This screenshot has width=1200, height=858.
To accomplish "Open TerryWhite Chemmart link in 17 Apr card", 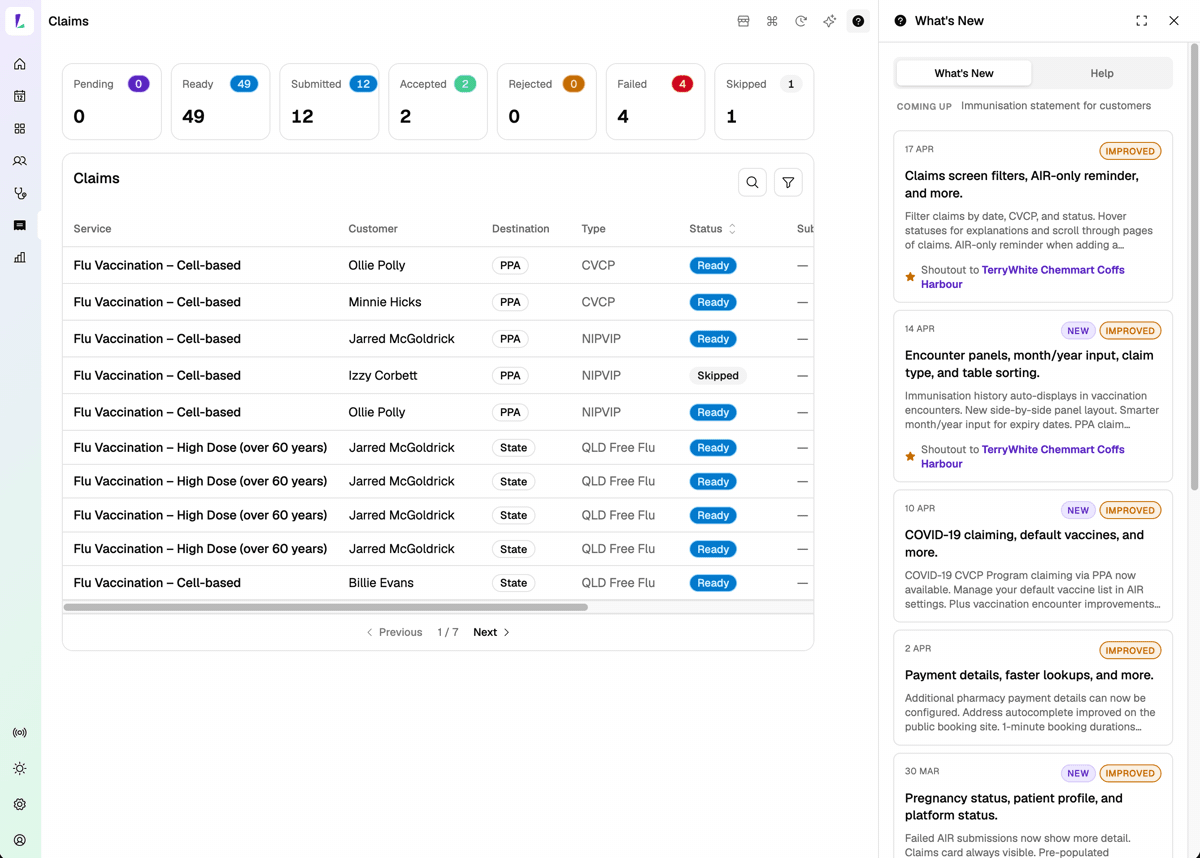I will [x=1023, y=277].
